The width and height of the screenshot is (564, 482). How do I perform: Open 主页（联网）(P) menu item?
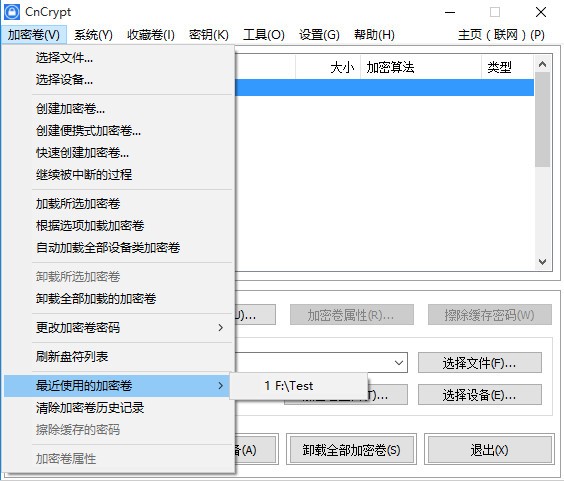click(501, 35)
